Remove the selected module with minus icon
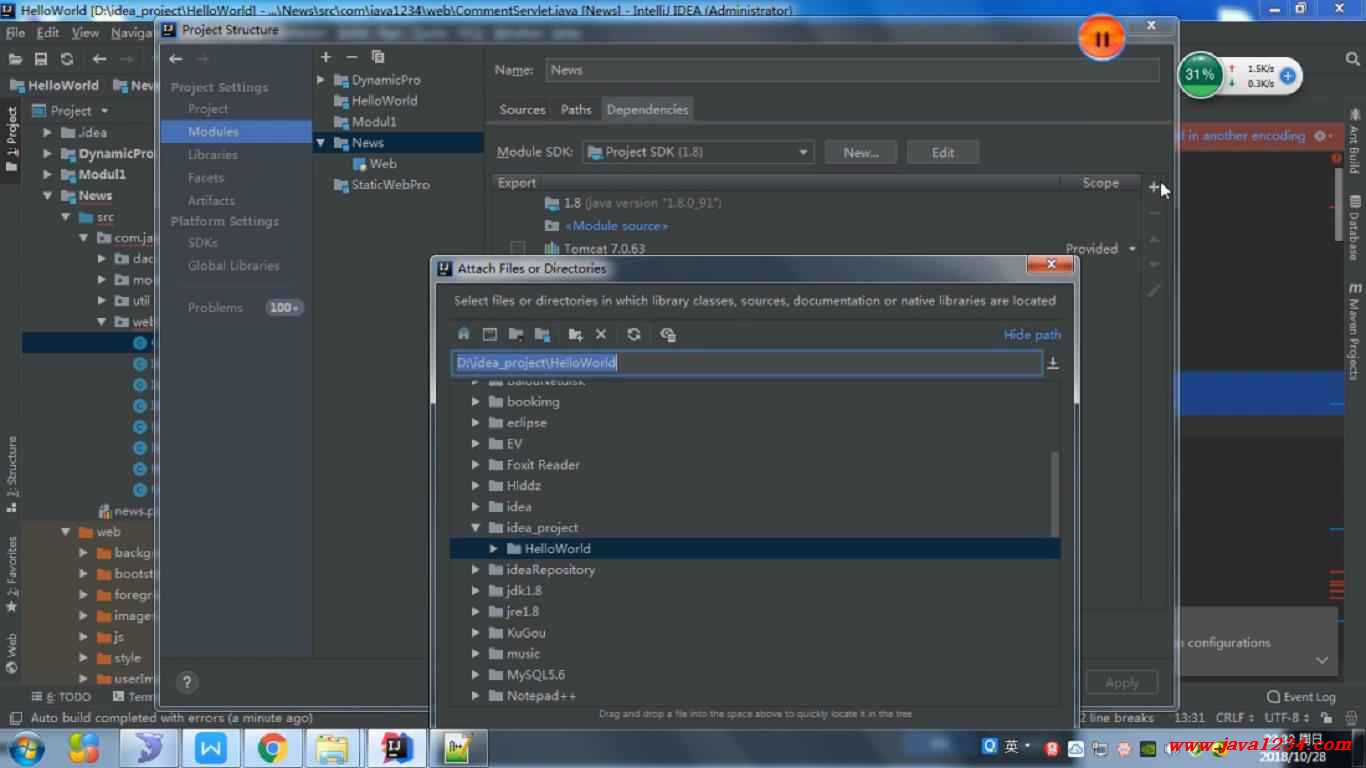Image resolution: width=1366 pixels, height=768 pixels. [351, 57]
